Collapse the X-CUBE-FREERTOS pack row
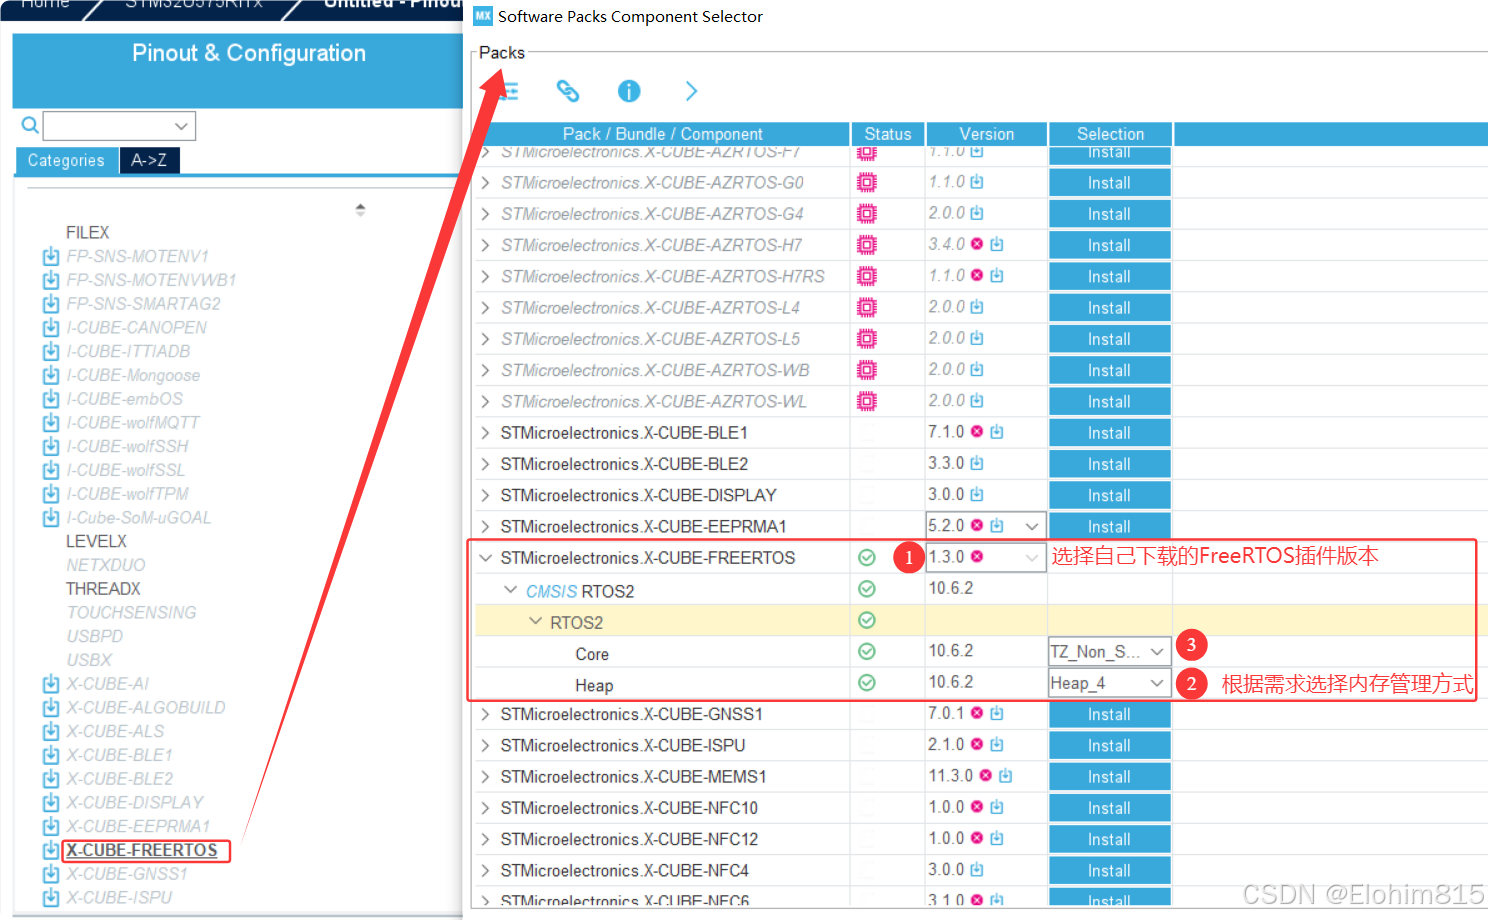This screenshot has width=1488, height=920. 486,558
